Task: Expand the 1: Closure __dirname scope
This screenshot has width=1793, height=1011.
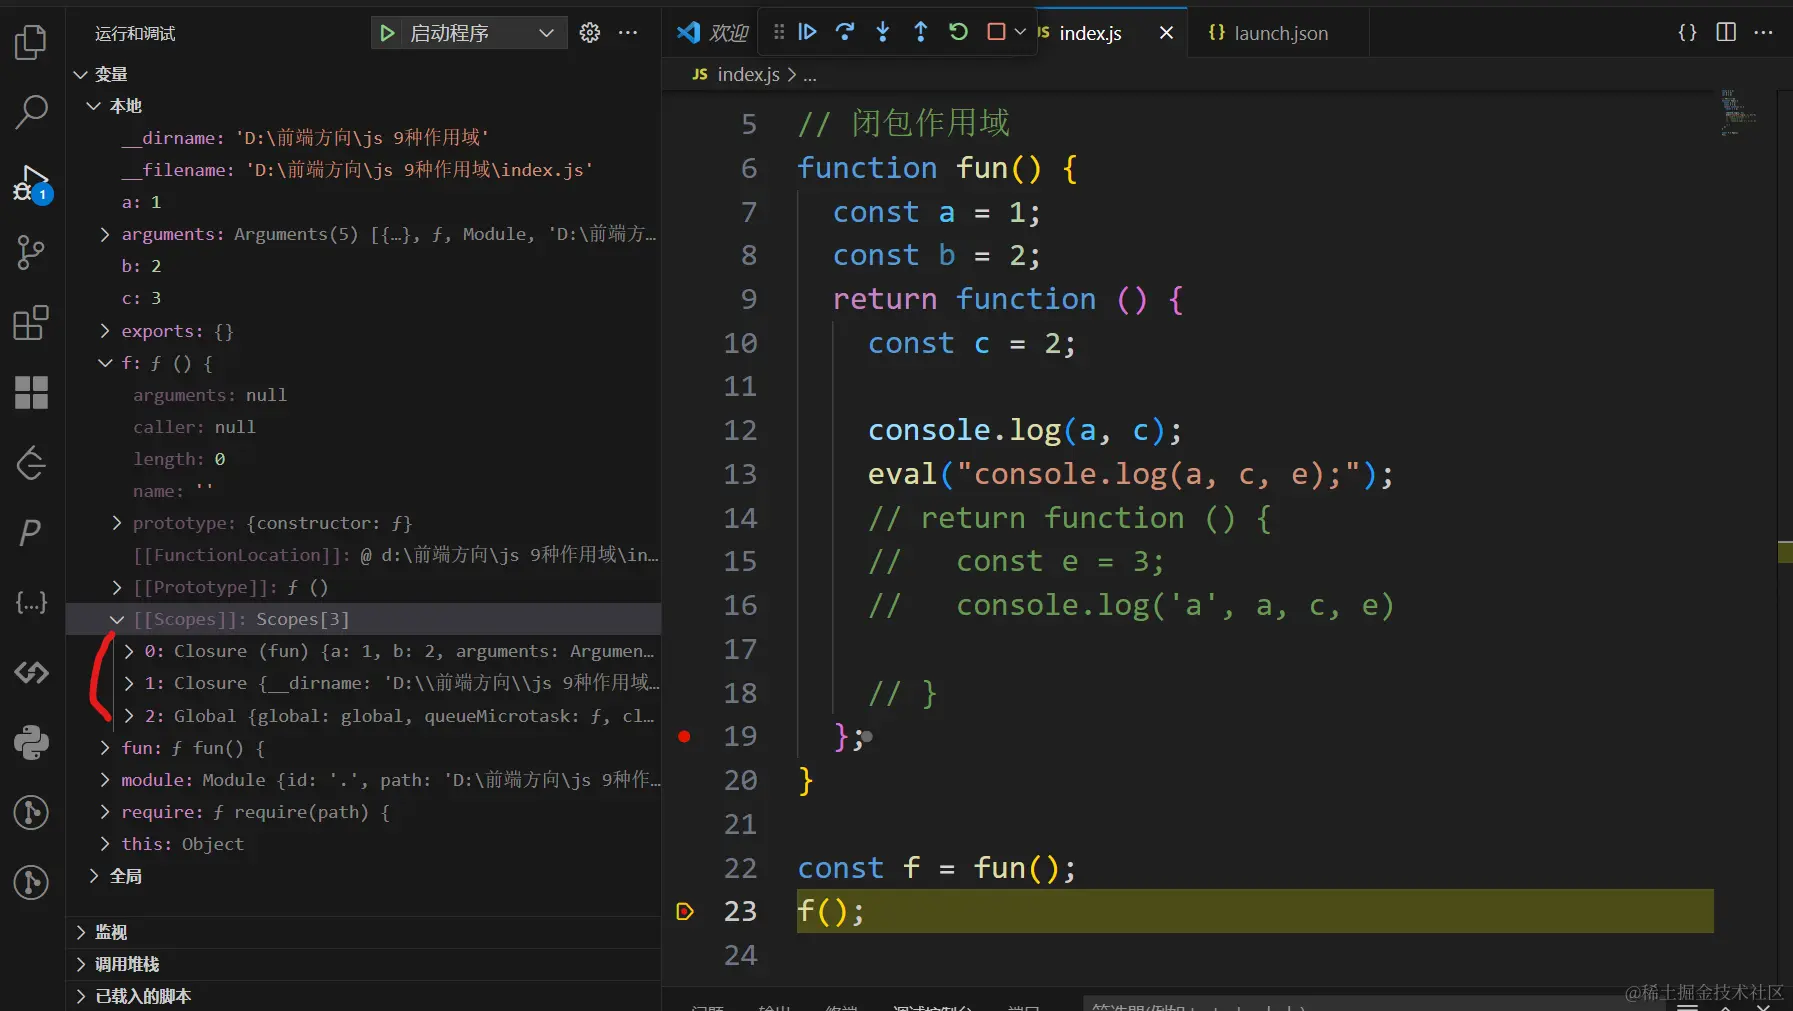Action: [129, 683]
